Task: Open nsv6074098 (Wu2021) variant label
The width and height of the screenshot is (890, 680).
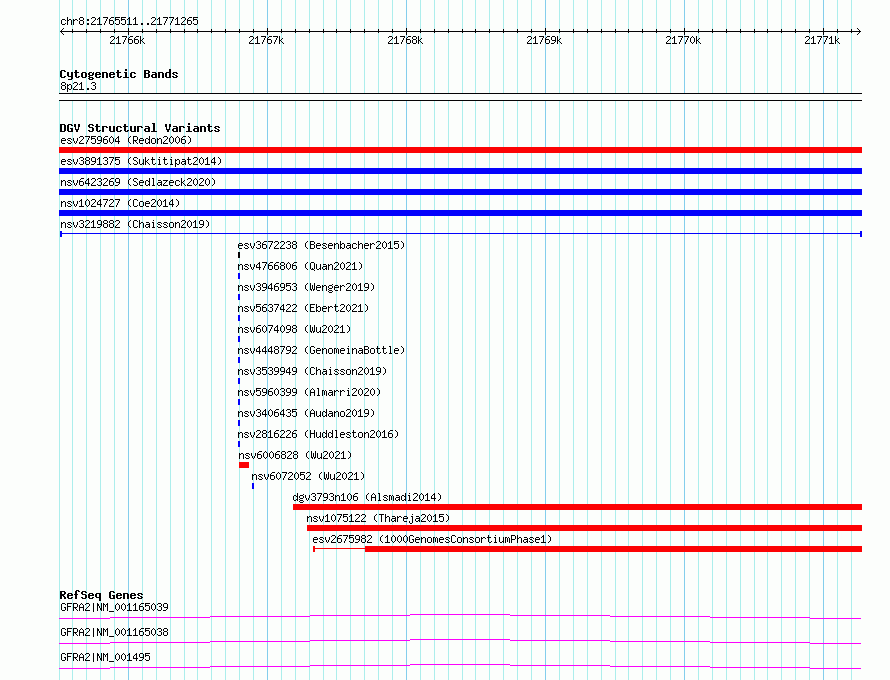Action: (x=294, y=329)
